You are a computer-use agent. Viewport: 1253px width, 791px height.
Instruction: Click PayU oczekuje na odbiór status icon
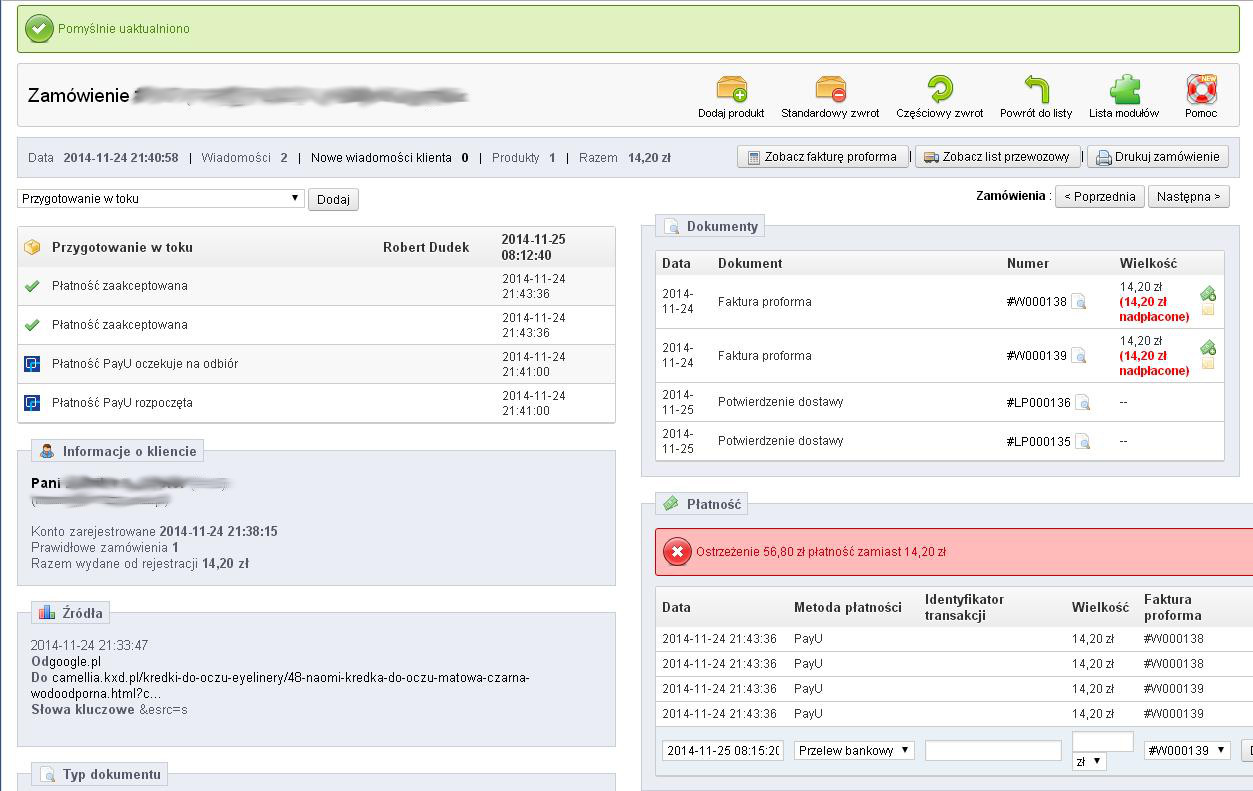coord(32,364)
